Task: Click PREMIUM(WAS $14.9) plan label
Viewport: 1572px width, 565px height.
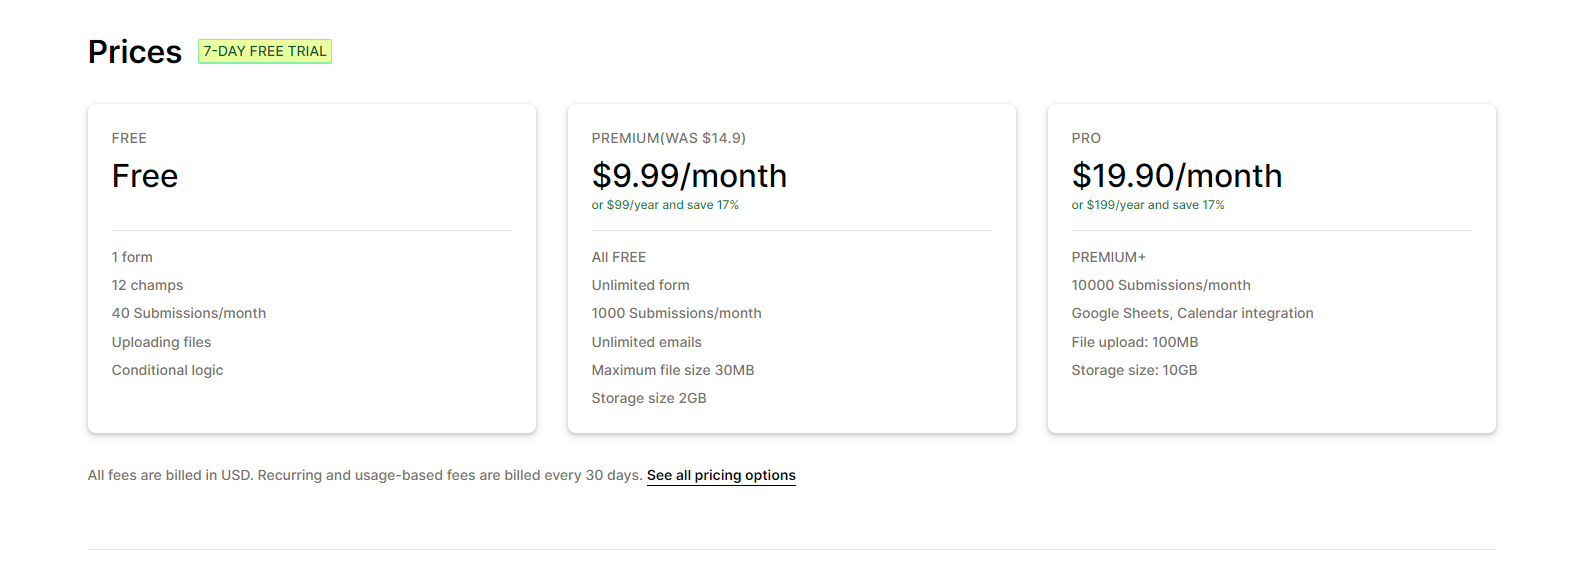Action: 669,138
